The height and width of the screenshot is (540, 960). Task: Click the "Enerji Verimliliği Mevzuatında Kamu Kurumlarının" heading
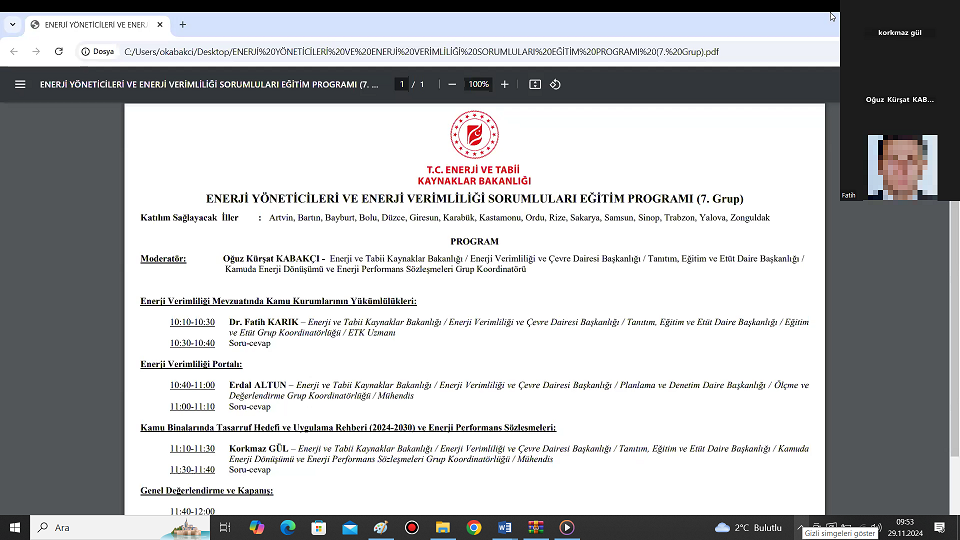[x=279, y=301]
